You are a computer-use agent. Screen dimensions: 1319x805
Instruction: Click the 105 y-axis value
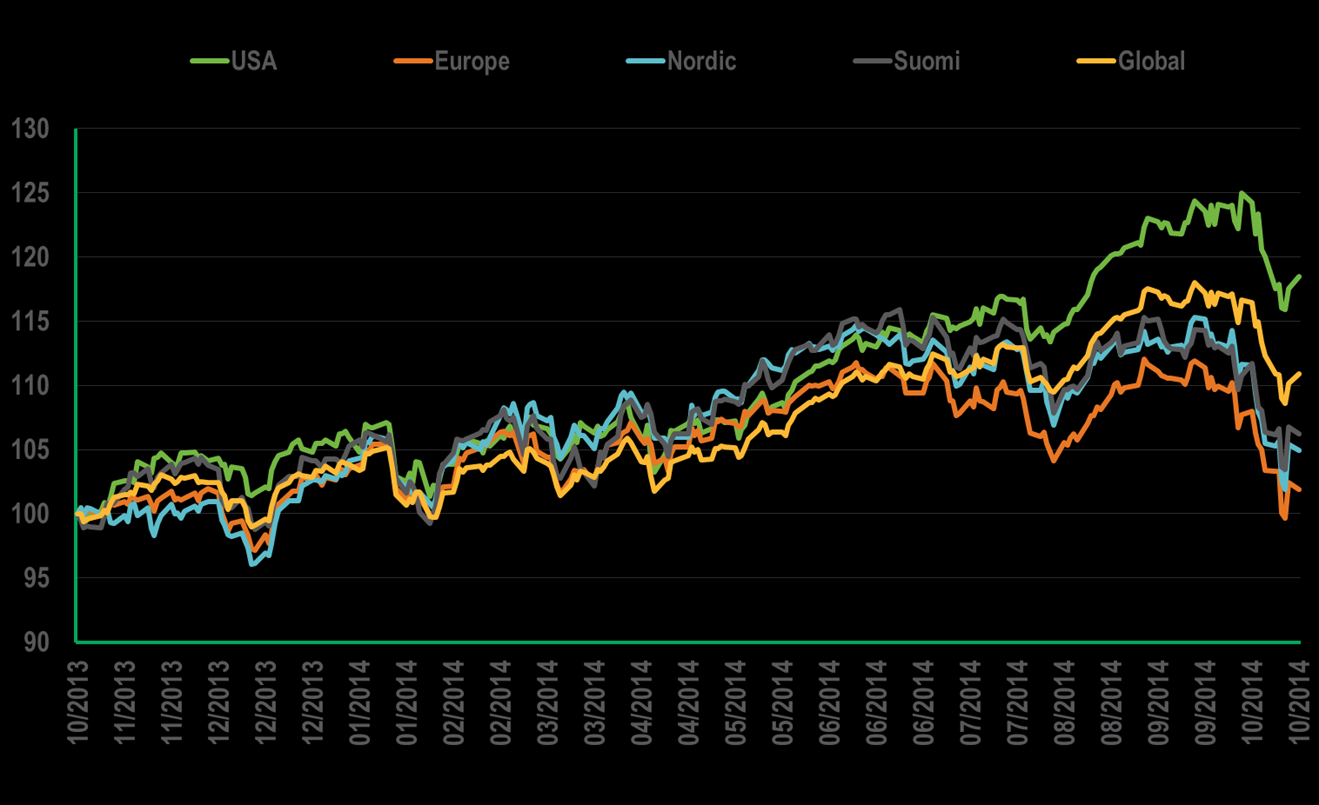pyautogui.click(x=28, y=449)
